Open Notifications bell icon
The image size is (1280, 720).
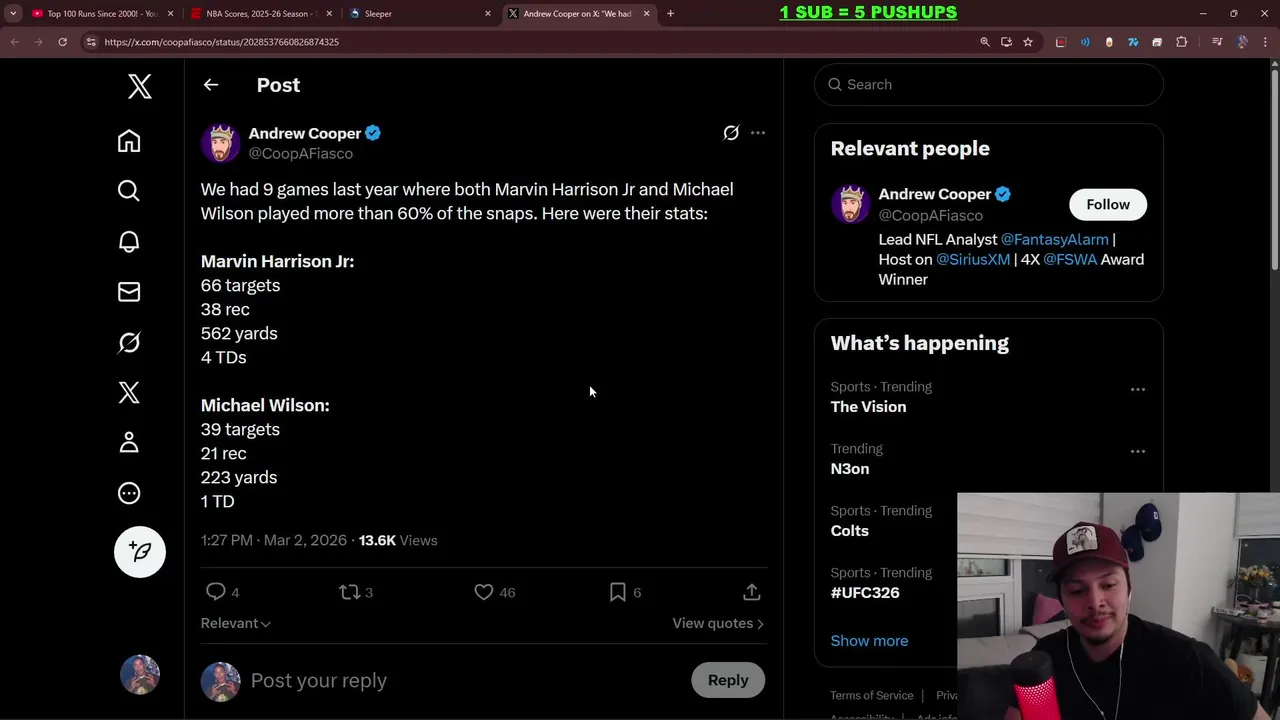pos(129,242)
